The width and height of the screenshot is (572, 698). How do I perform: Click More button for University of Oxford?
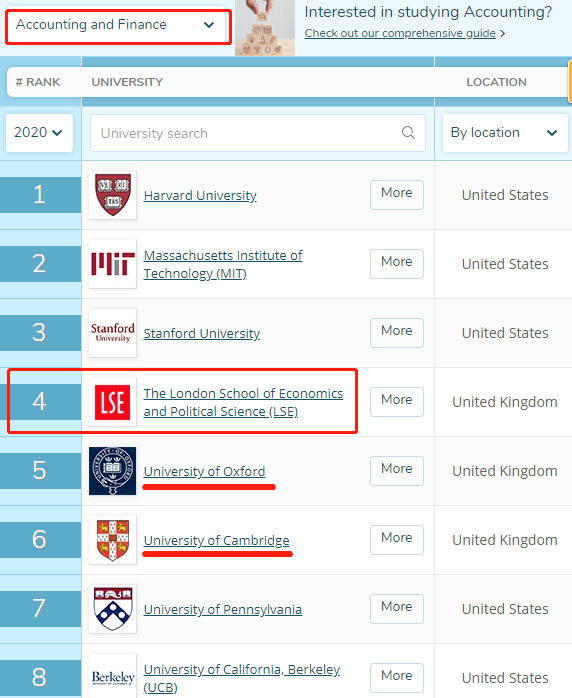click(x=397, y=471)
